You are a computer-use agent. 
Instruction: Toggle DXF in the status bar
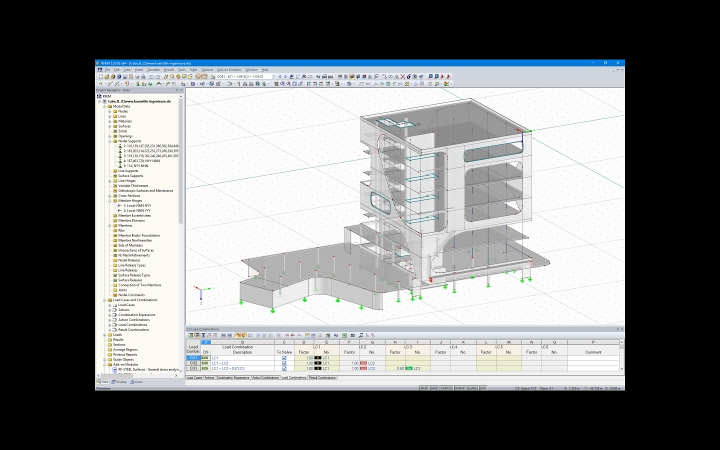coord(483,388)
